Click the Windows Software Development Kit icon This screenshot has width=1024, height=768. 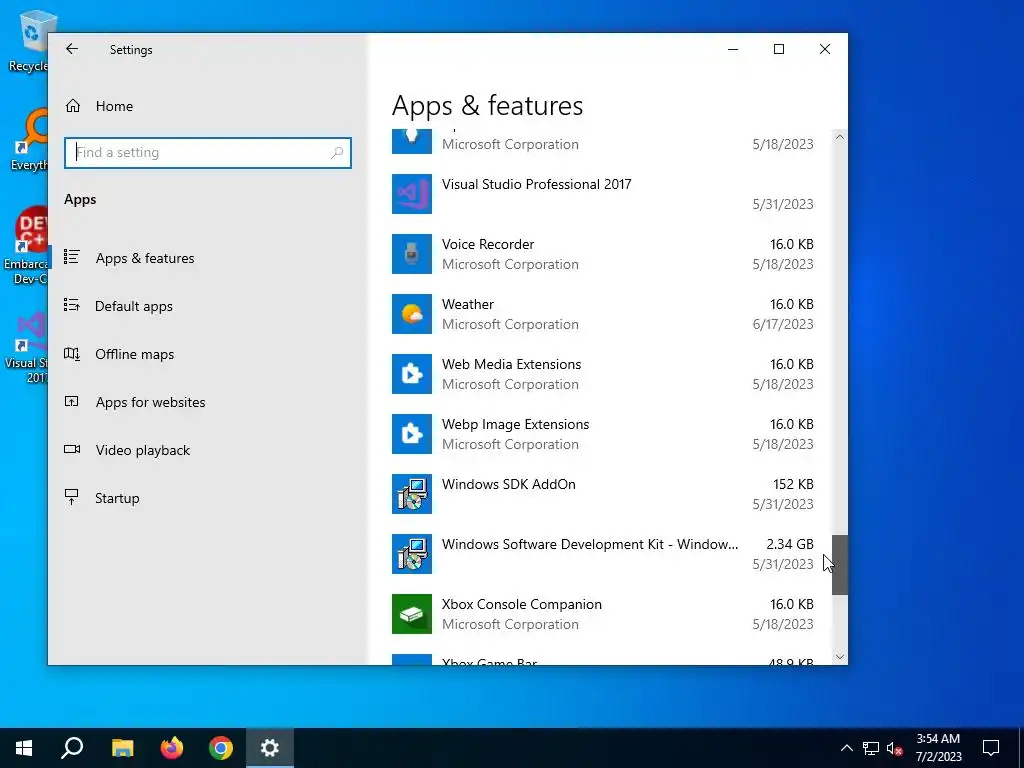(x=411, y=554)
